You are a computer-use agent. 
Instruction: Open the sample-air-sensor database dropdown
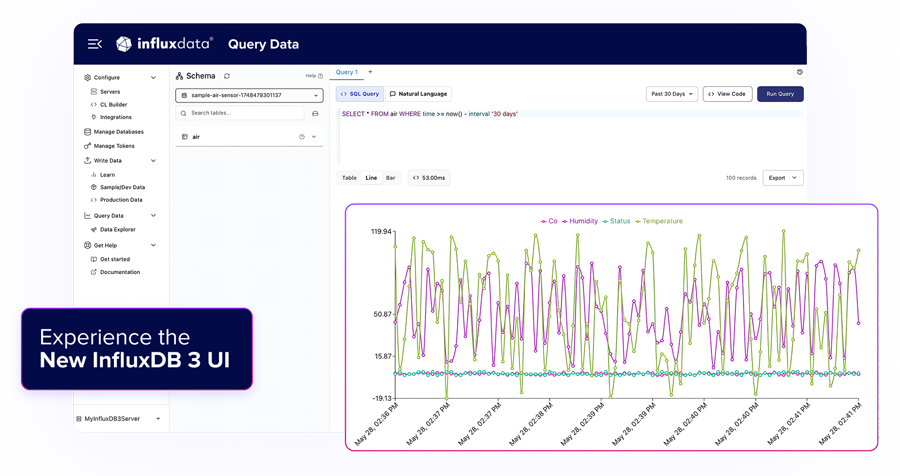(249, 95)
